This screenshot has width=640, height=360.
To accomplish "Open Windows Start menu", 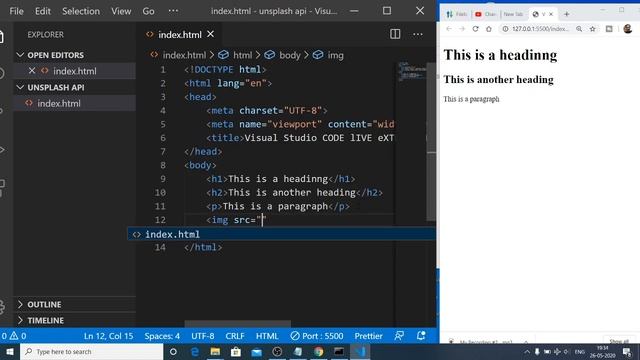I will [x=10, y=351].
